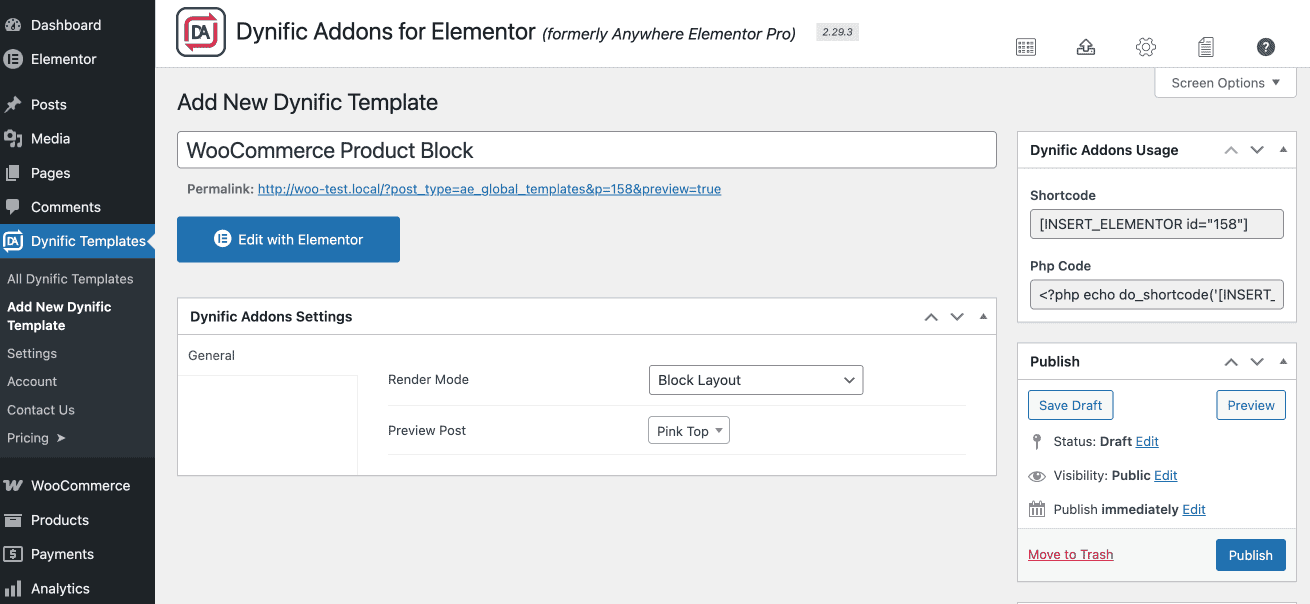Click Edit with Elementor button
Viewport: 1310px width, 604px height.
(288, 240)
